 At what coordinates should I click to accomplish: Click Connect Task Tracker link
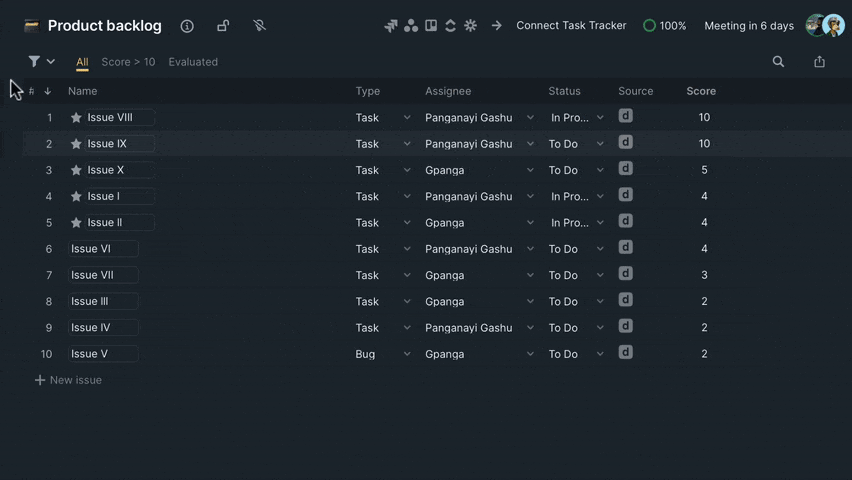pos(571,26)
